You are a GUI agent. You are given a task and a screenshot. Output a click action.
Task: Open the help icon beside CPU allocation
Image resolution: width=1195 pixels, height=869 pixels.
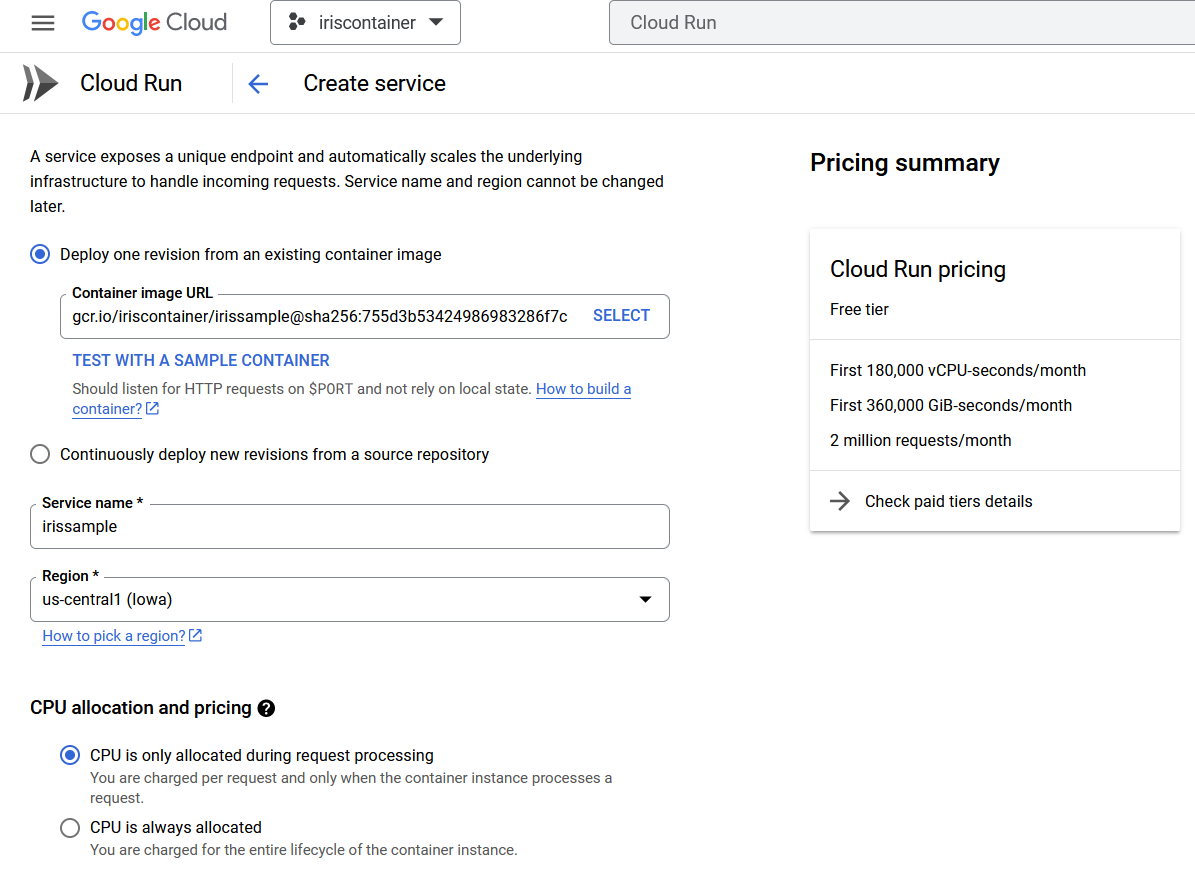pyautogui.click(x=266, y=708)
